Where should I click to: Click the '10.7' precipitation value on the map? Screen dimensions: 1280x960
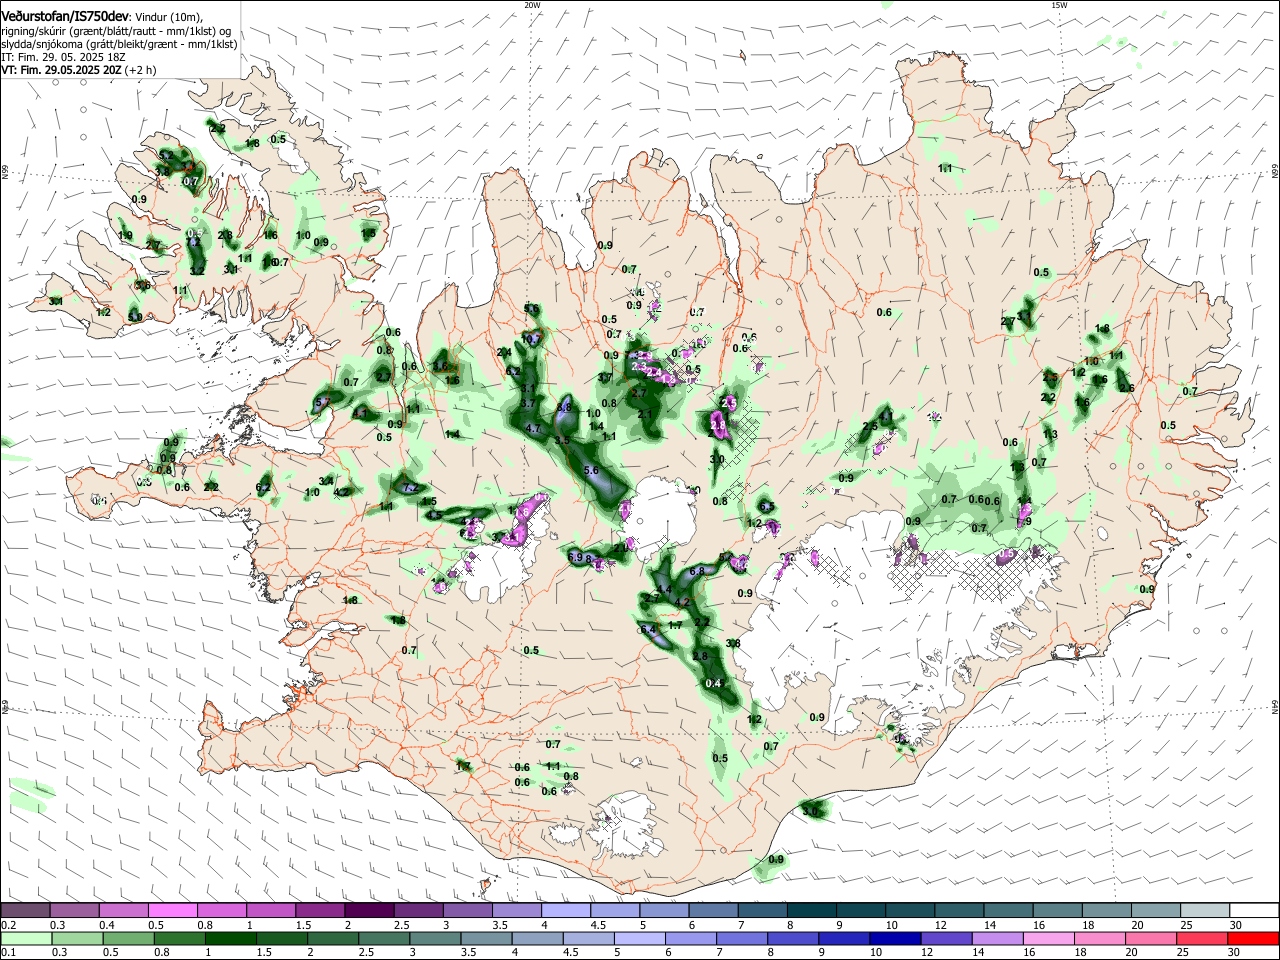point(530,339)
